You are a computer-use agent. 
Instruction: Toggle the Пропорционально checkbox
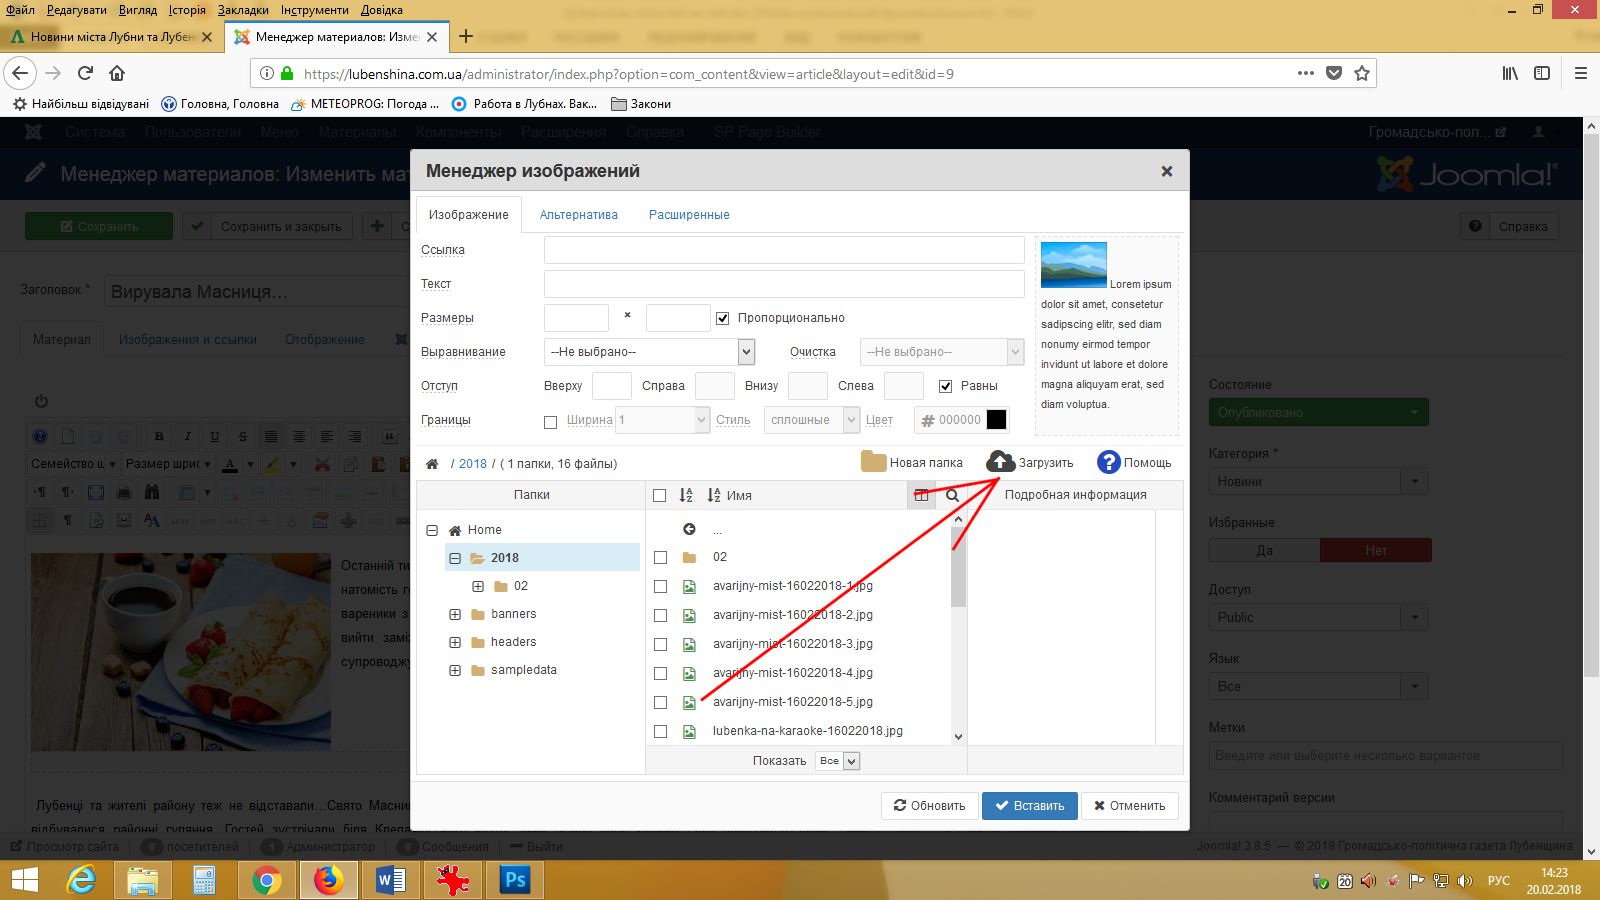(x=722, y=318)
